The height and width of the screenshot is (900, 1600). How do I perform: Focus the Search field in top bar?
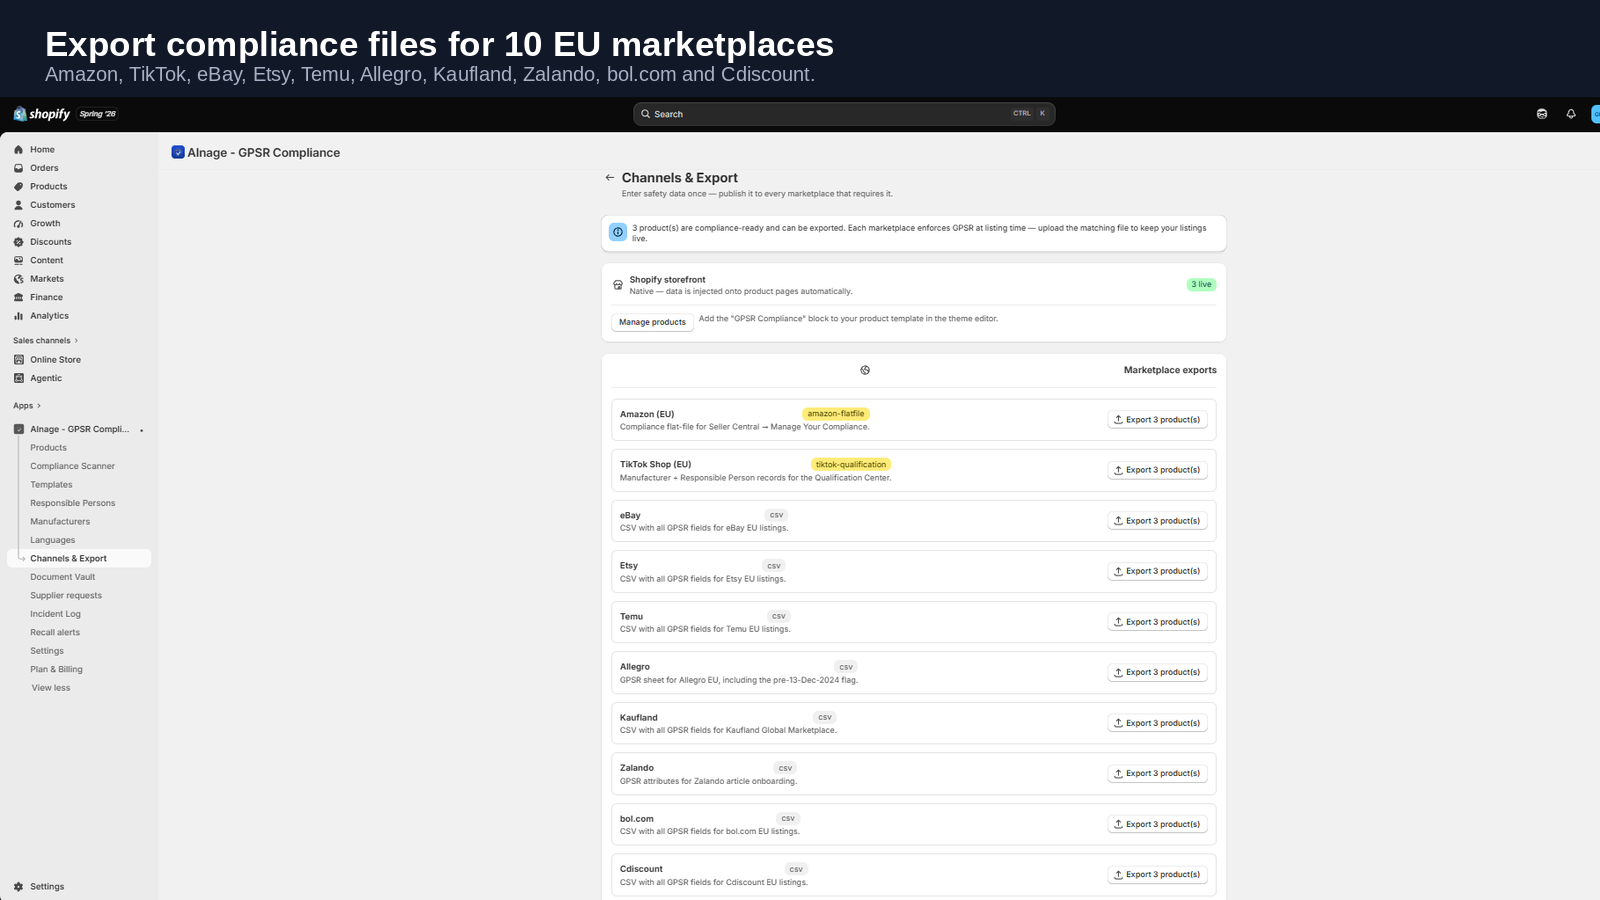click(844, 114)
